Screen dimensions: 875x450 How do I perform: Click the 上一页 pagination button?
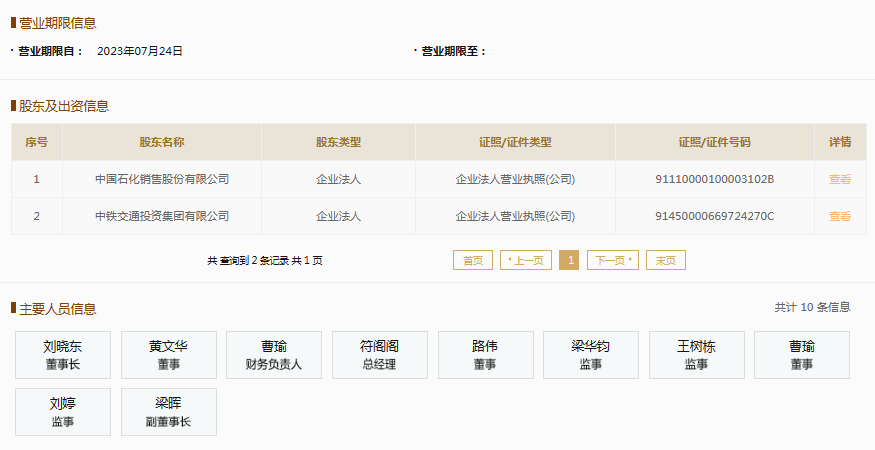coord(526,260)
